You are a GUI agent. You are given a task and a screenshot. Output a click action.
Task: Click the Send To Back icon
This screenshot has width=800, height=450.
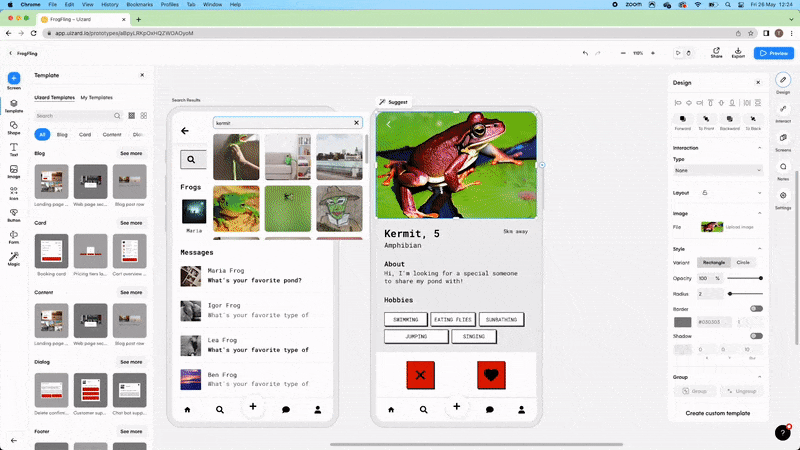pos(754,122)
